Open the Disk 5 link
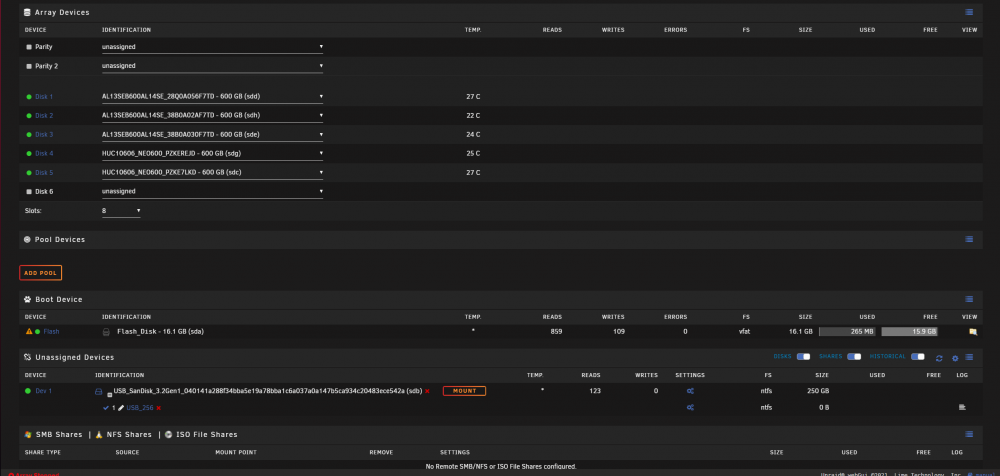This screenshot has width=1000, height=476. click(x=44, y=172)
